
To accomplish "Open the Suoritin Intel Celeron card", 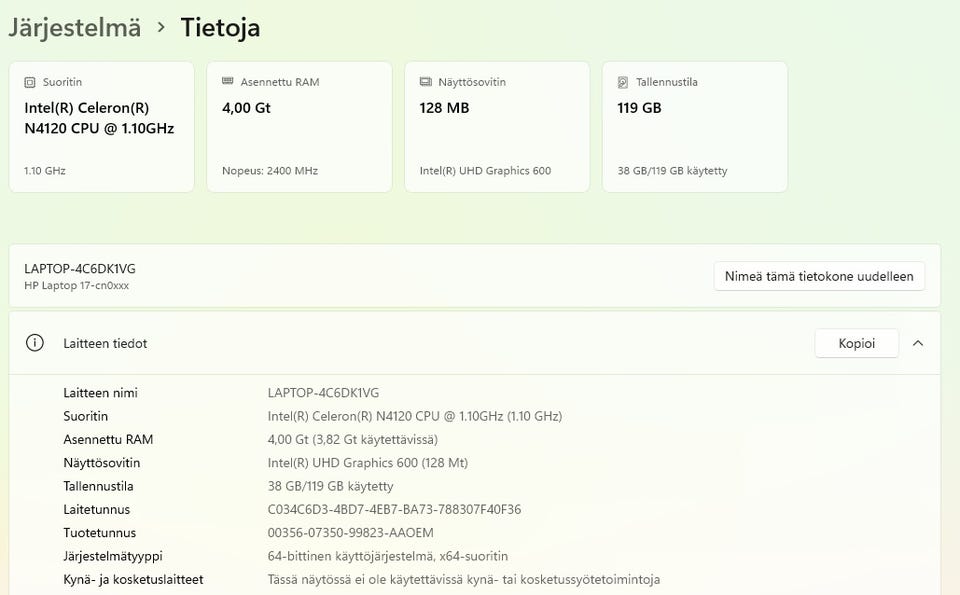I will pyautogui.click(x=102, y=127).
